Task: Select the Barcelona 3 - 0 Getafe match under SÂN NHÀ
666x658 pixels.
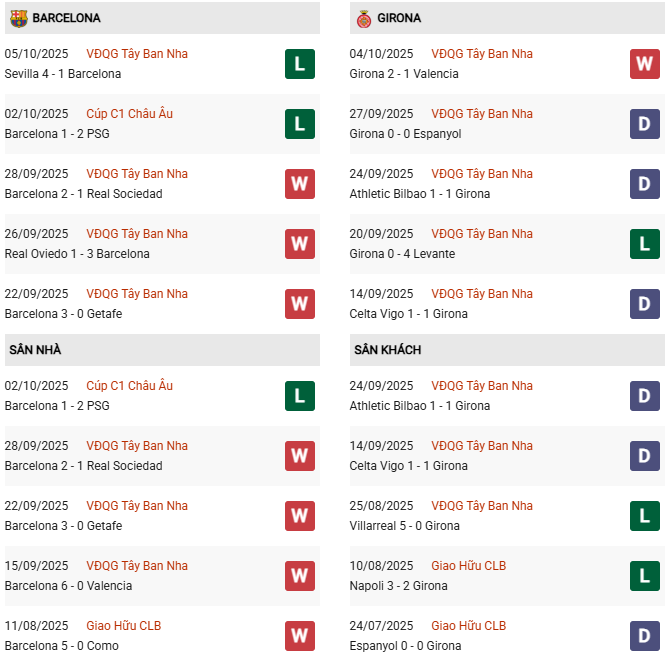Action: pos(63,526)
